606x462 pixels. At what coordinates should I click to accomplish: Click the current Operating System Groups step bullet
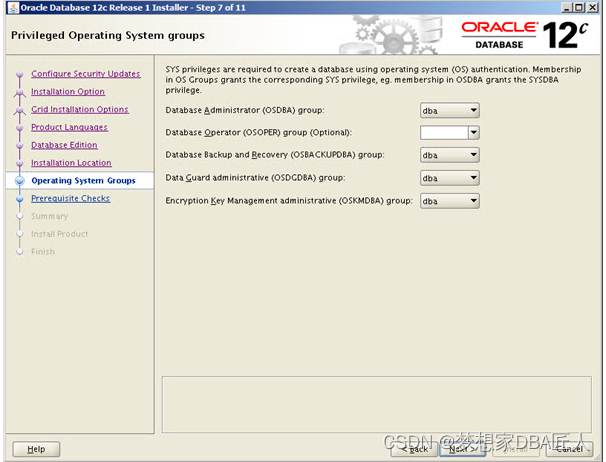click(x=20, y=181)
